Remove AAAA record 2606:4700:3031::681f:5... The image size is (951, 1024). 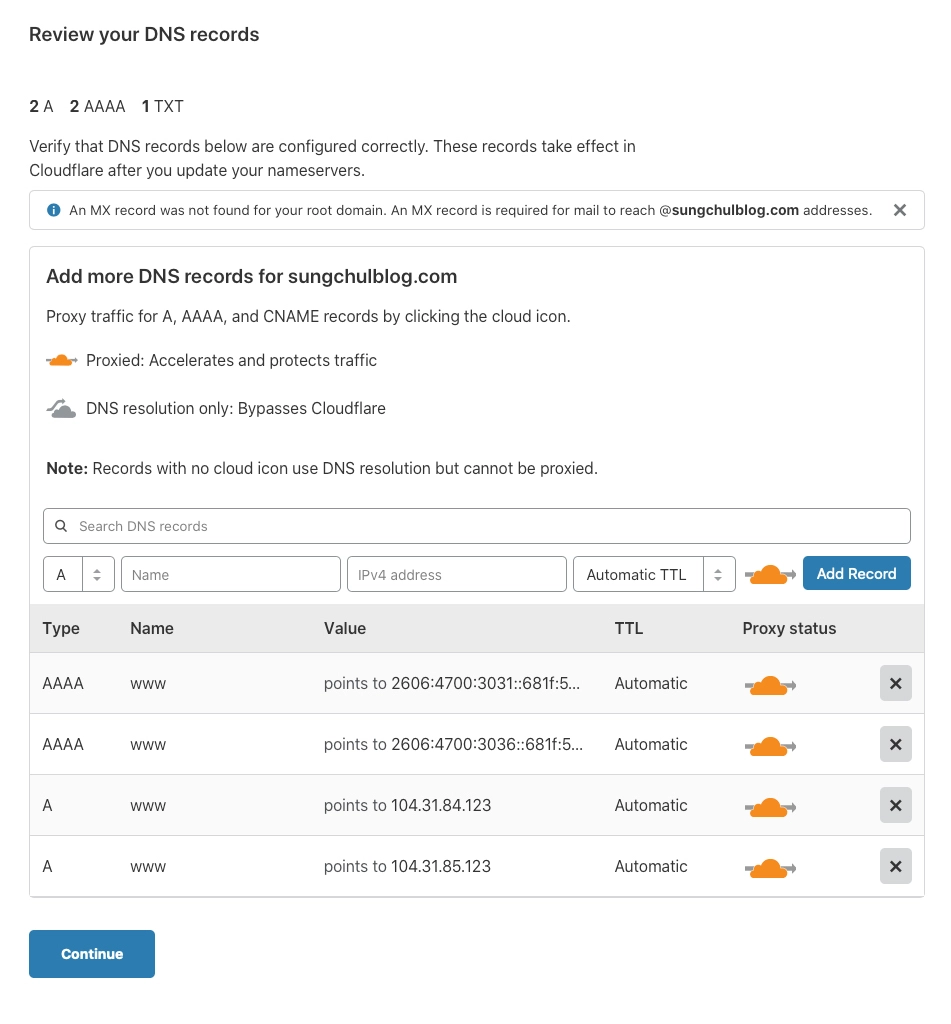[895, 683]
